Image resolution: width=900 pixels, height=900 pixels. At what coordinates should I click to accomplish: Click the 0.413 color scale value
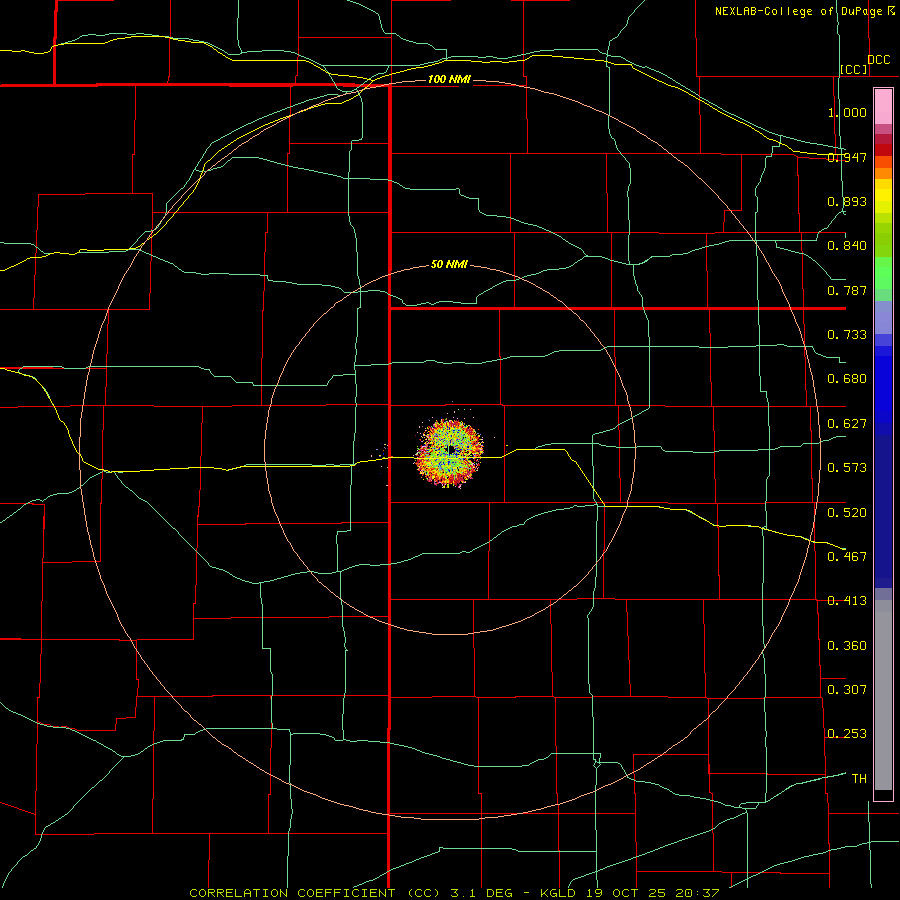[847, 601]
